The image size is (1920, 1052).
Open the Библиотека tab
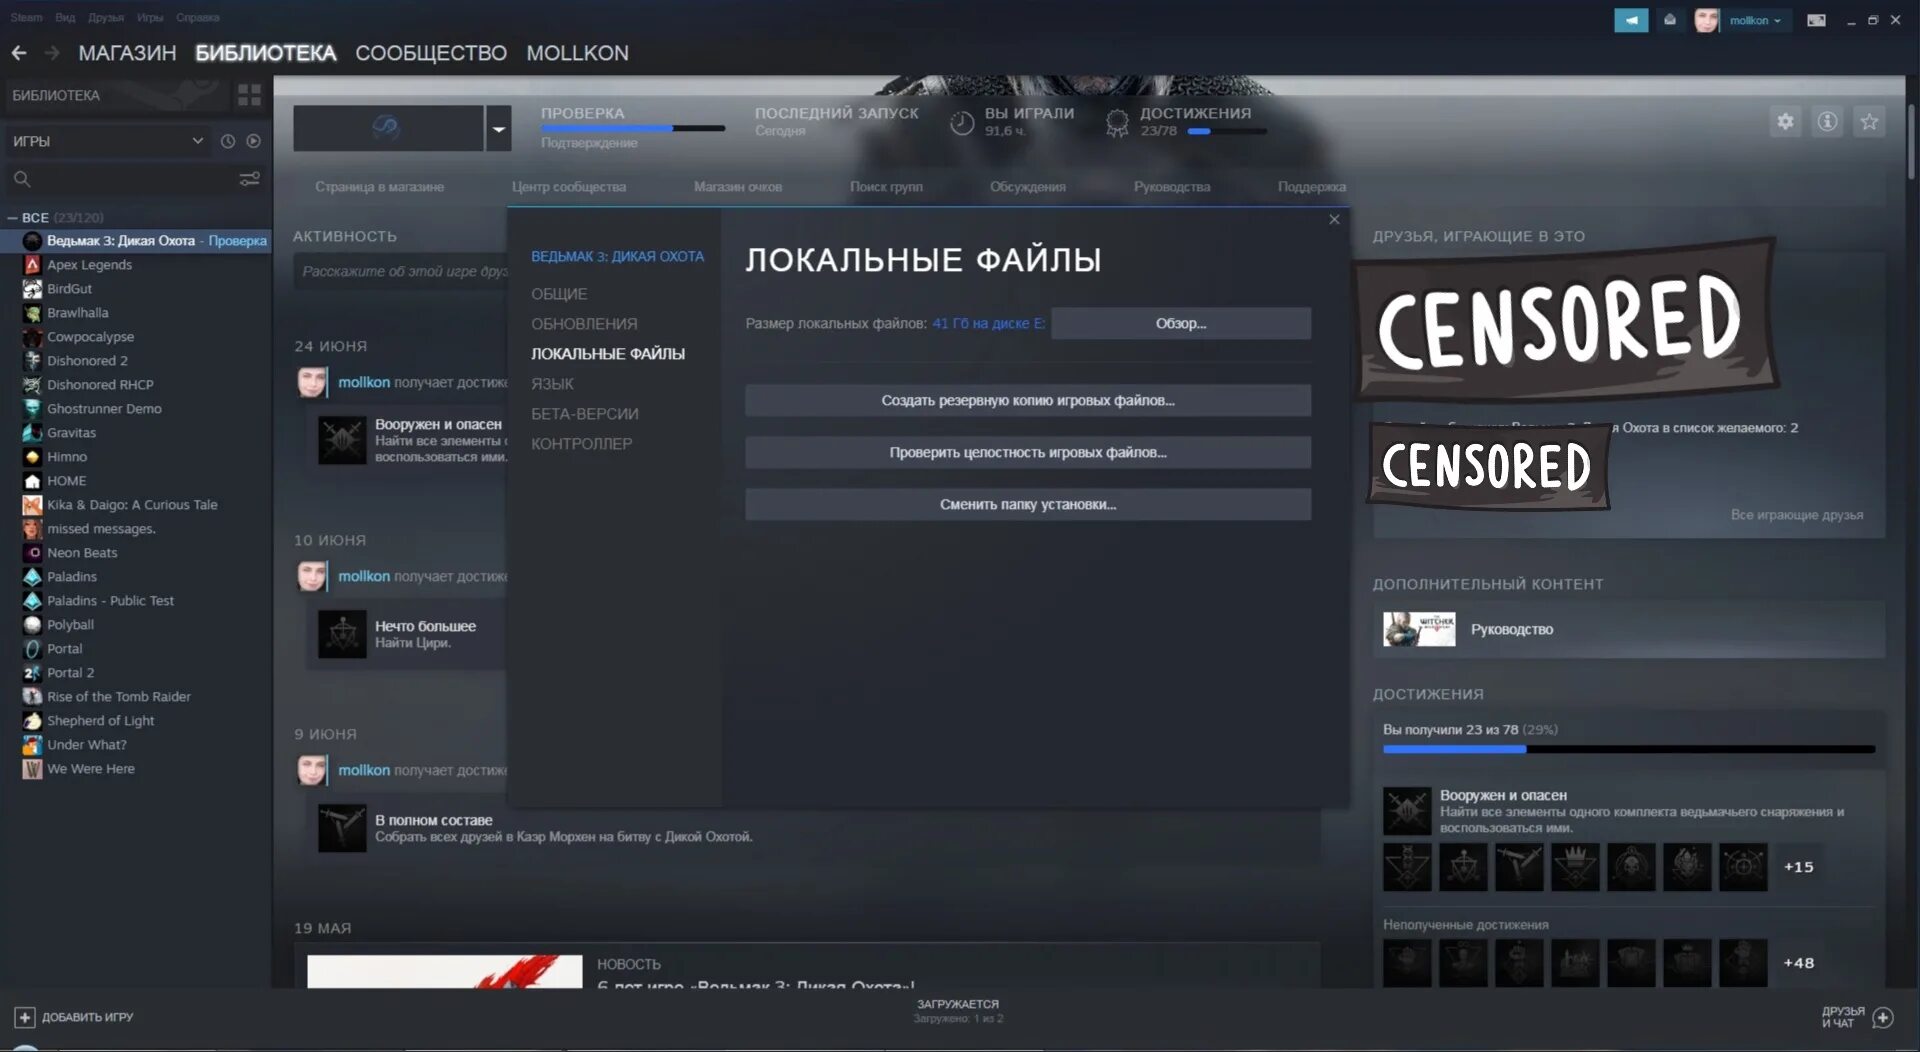coord(266,53)
